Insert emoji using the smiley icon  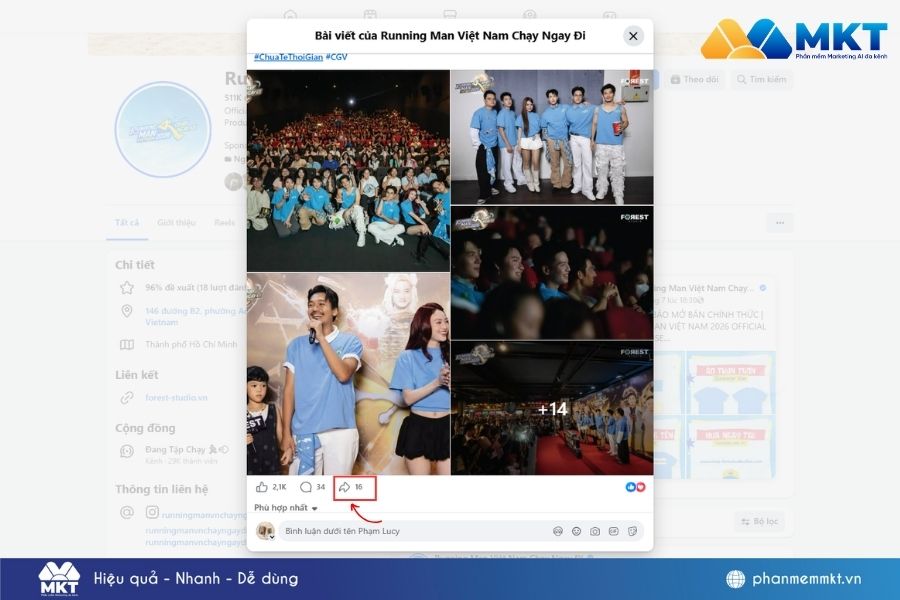pyautogui.click(x=576, y=531)
